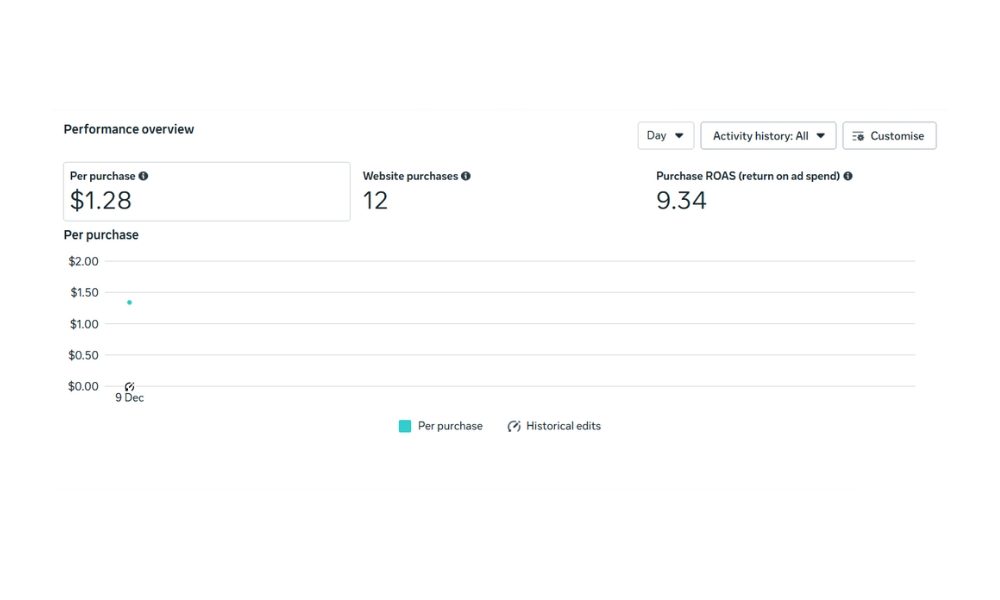Image resolution: width=1000 pixels, height=600 pixels.
Task: Toggle the Per purchase series via its legend label
Action: point(450,426)
